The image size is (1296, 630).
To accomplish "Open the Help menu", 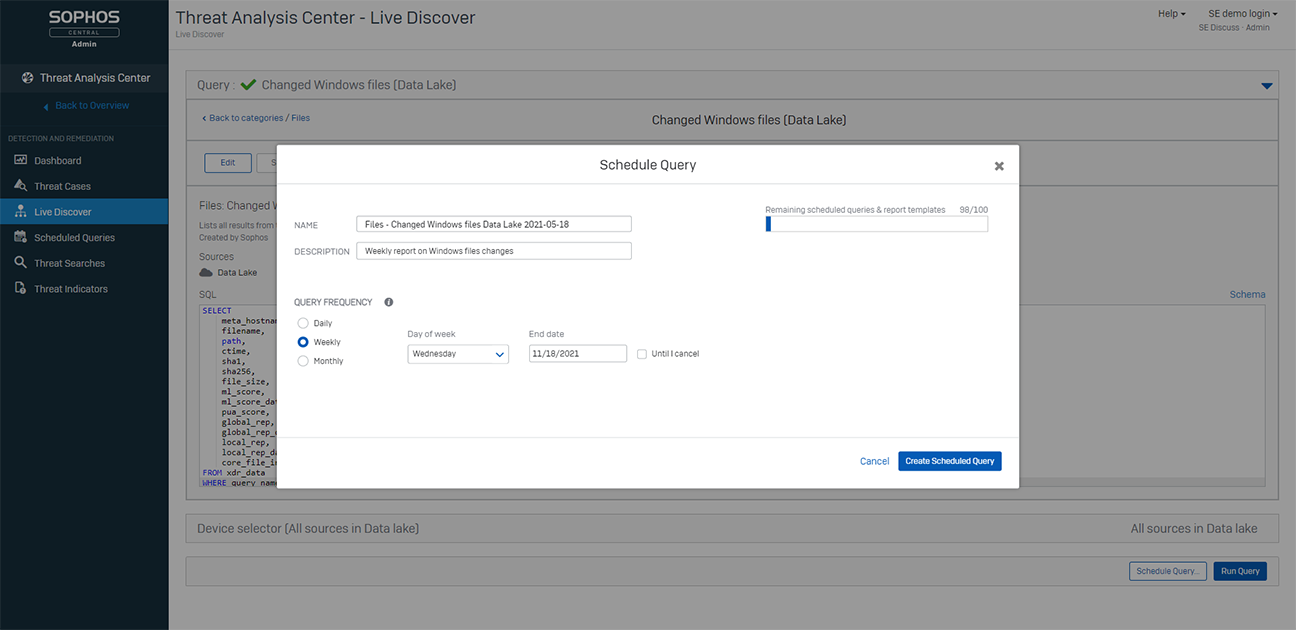I will point(1172,14).
